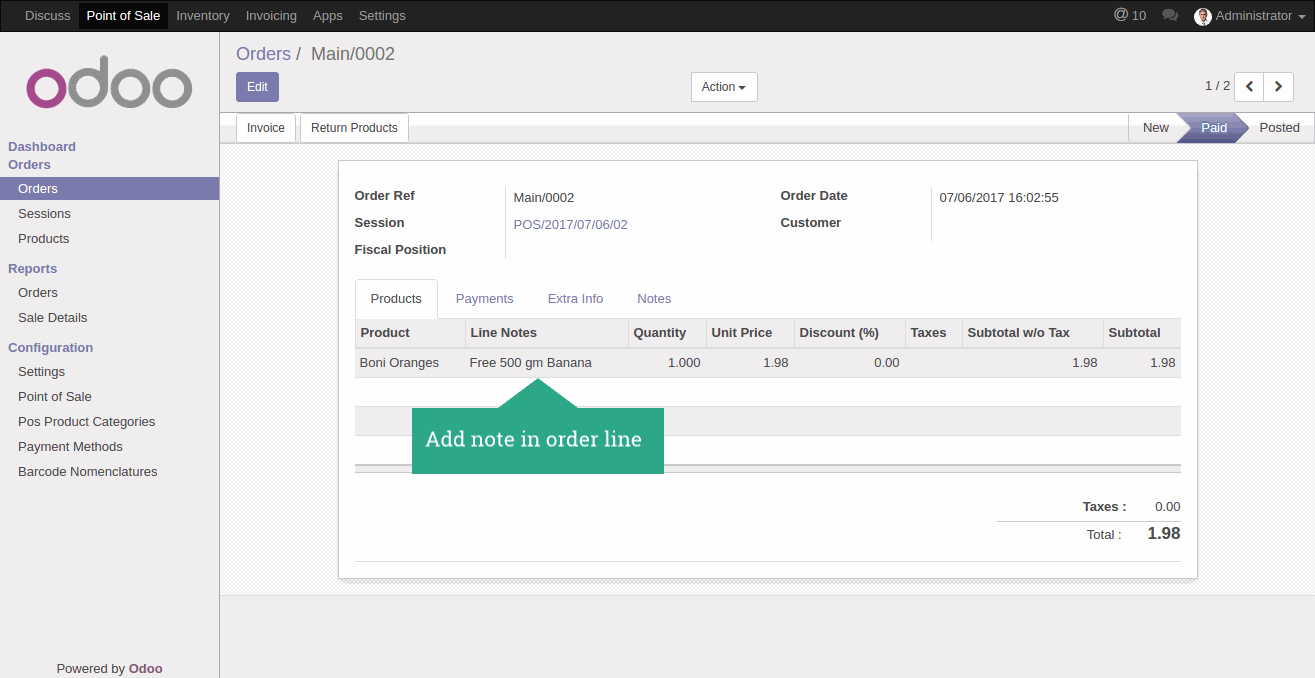This screenshot has width=1315, height=678.
Task: Open the Apps menu
Action: click(328, 16)
